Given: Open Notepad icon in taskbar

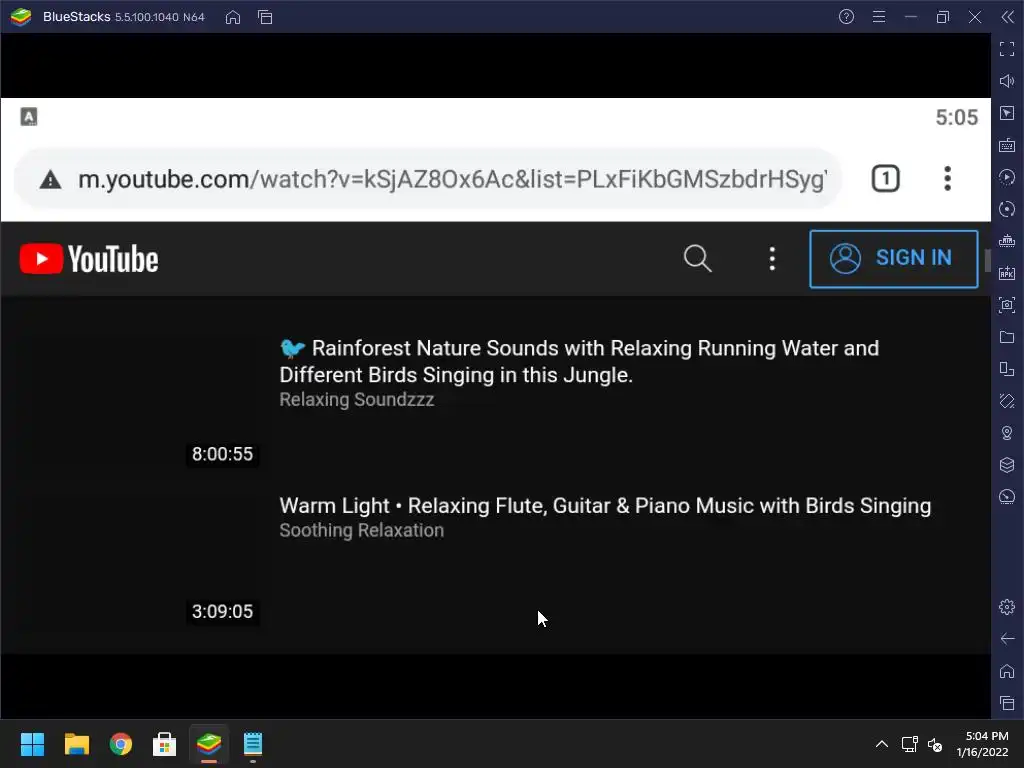Looking at the screenshot, I should point(253,744).
